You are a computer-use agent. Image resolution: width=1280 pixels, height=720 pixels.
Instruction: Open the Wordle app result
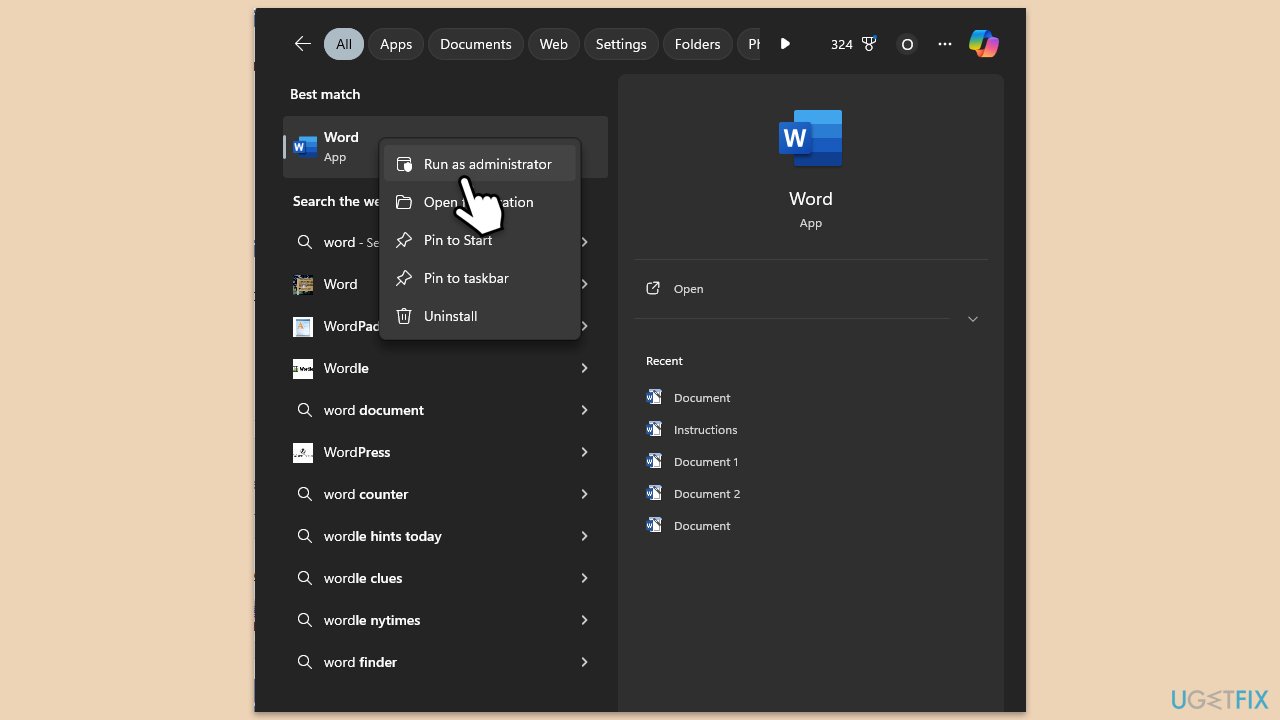(x=346, y=368)
